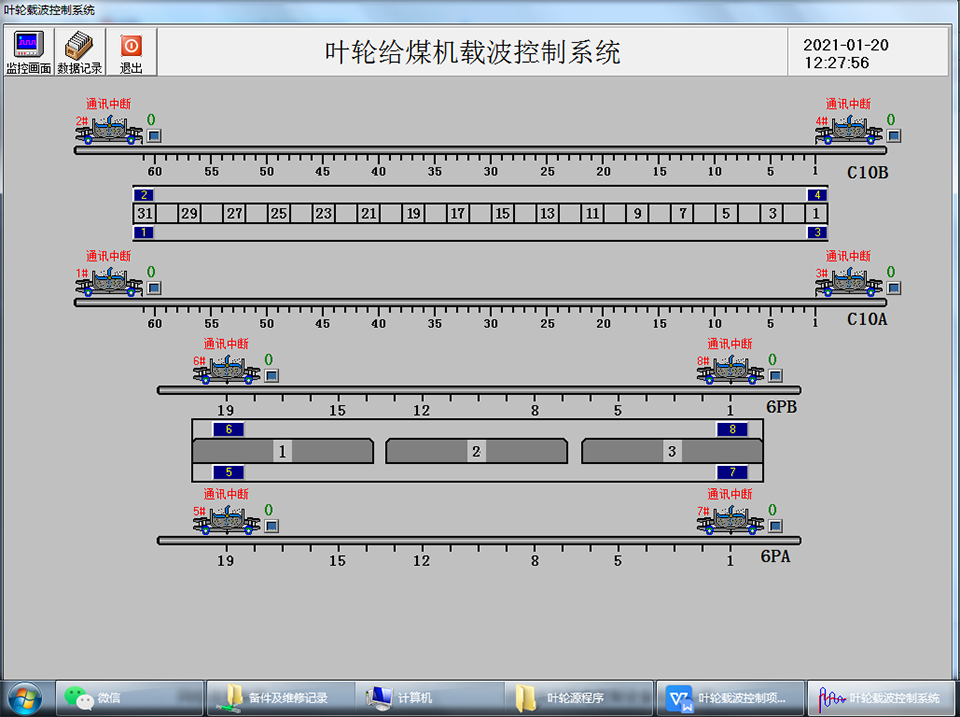Select feeder 5# on track 6PA
The width and height of the screenshot is (960, 717).
(x=227, y=520)
